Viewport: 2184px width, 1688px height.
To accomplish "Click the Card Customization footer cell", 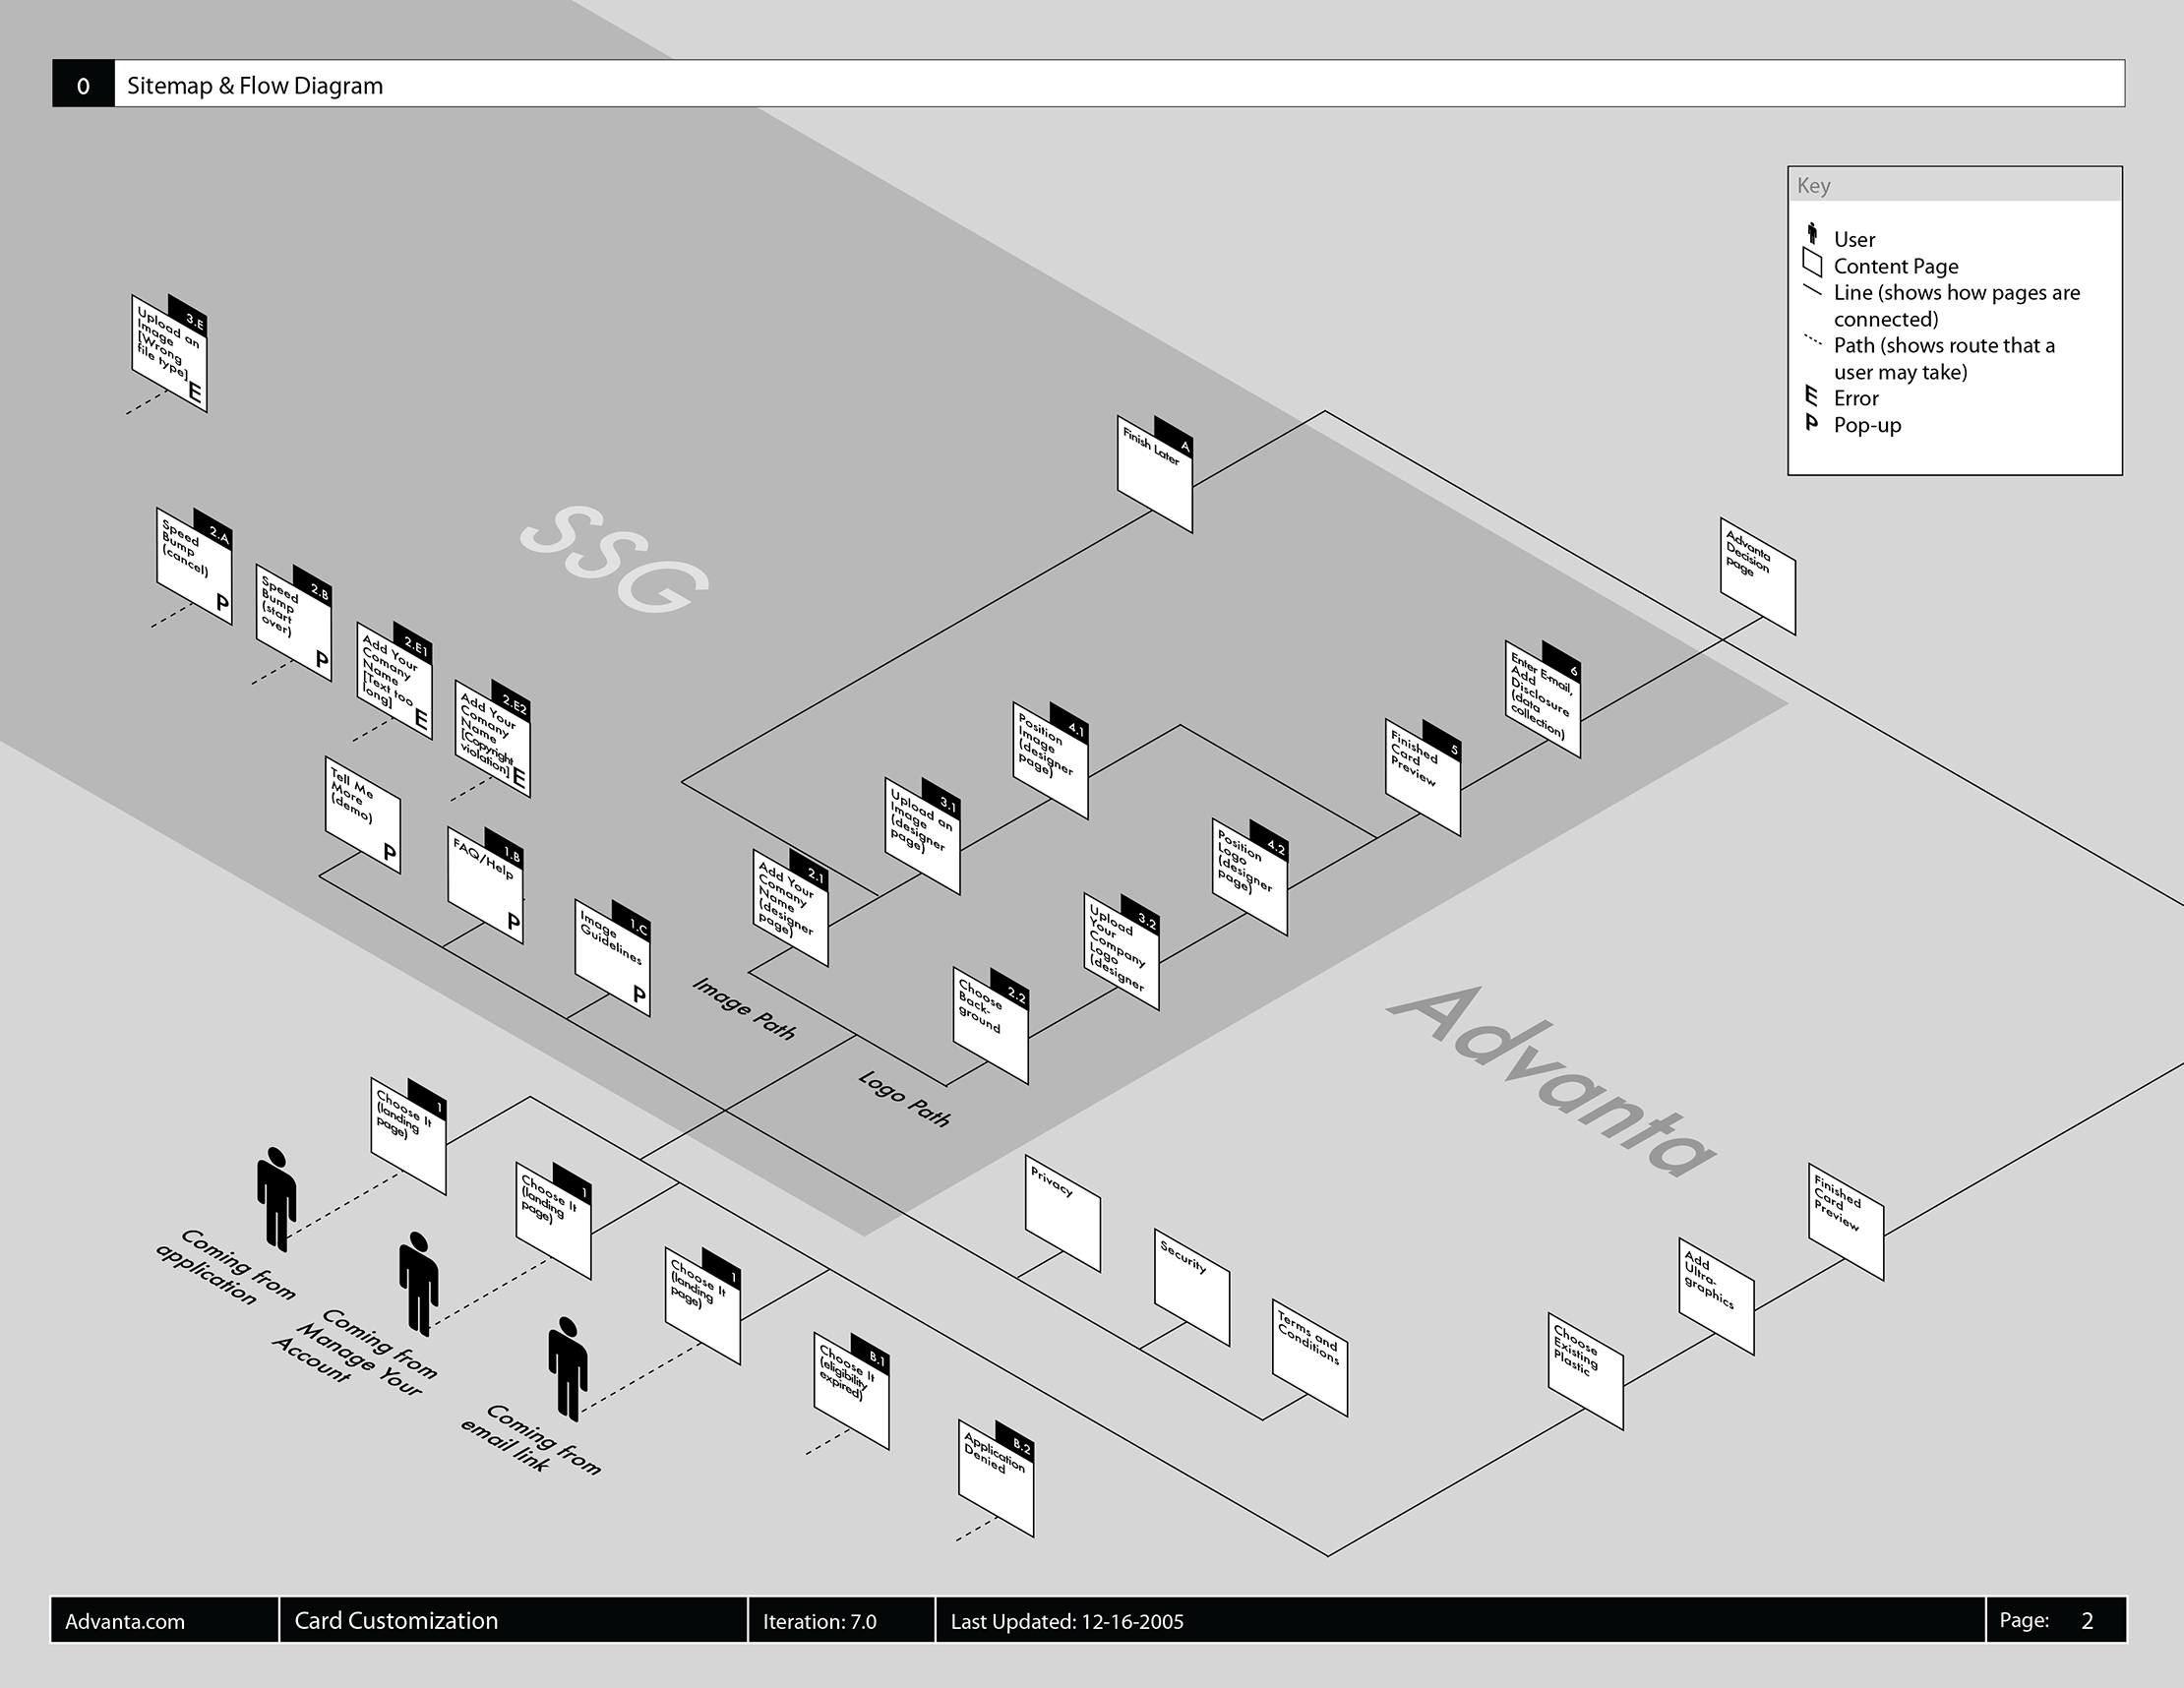I will coord(513,1621).
